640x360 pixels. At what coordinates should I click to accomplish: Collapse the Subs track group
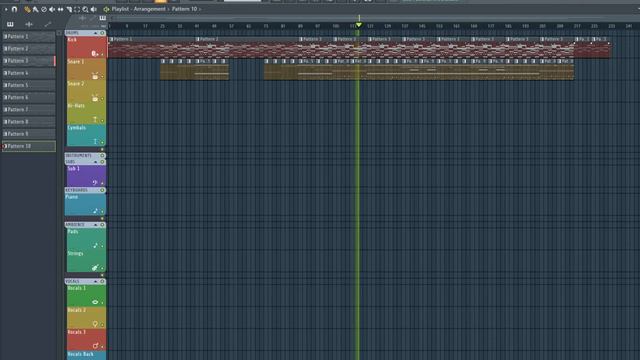coord(96,162)
